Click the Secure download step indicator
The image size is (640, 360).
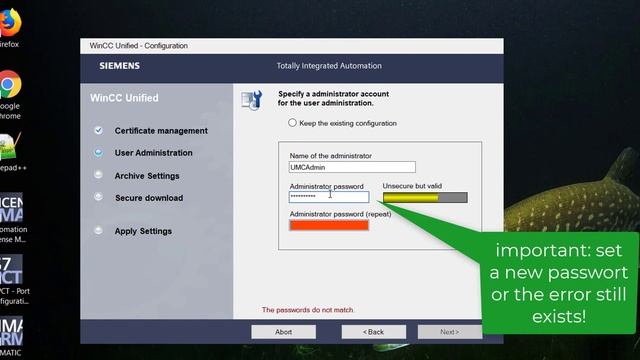tap(98, 197)
